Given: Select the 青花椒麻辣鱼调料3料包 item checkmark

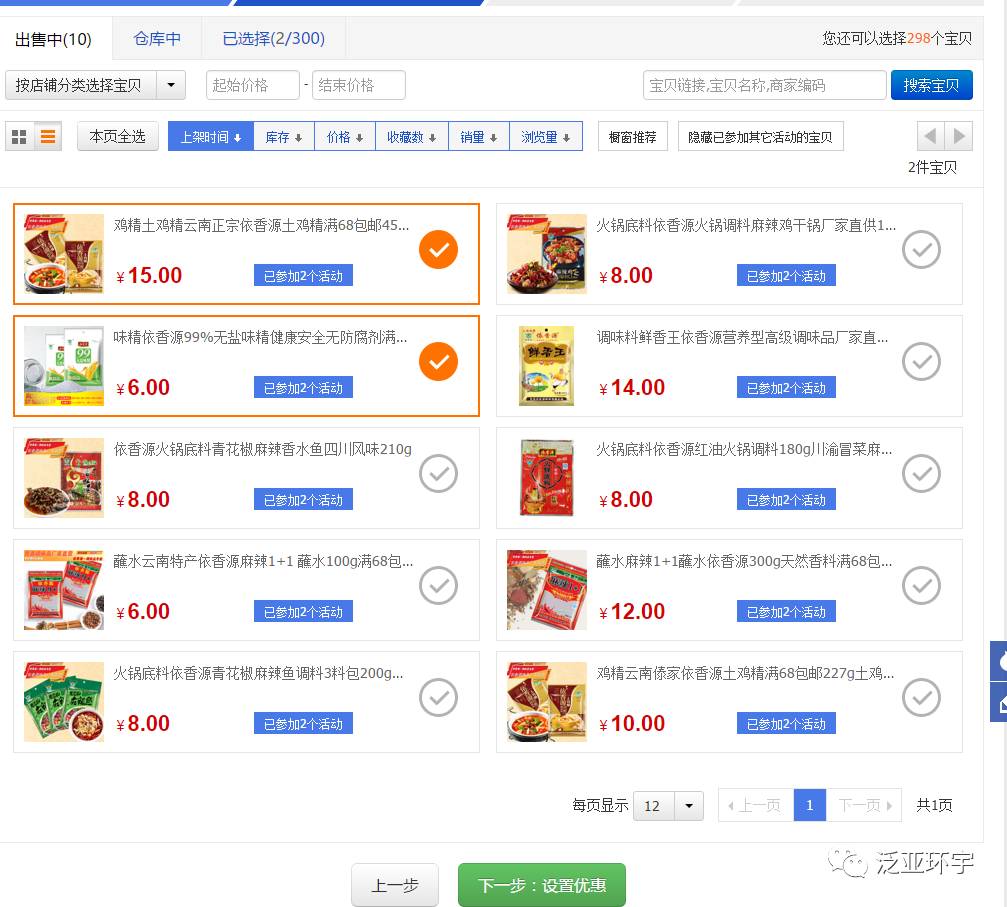Looking at the screenshot, I should tap(439, 697).
